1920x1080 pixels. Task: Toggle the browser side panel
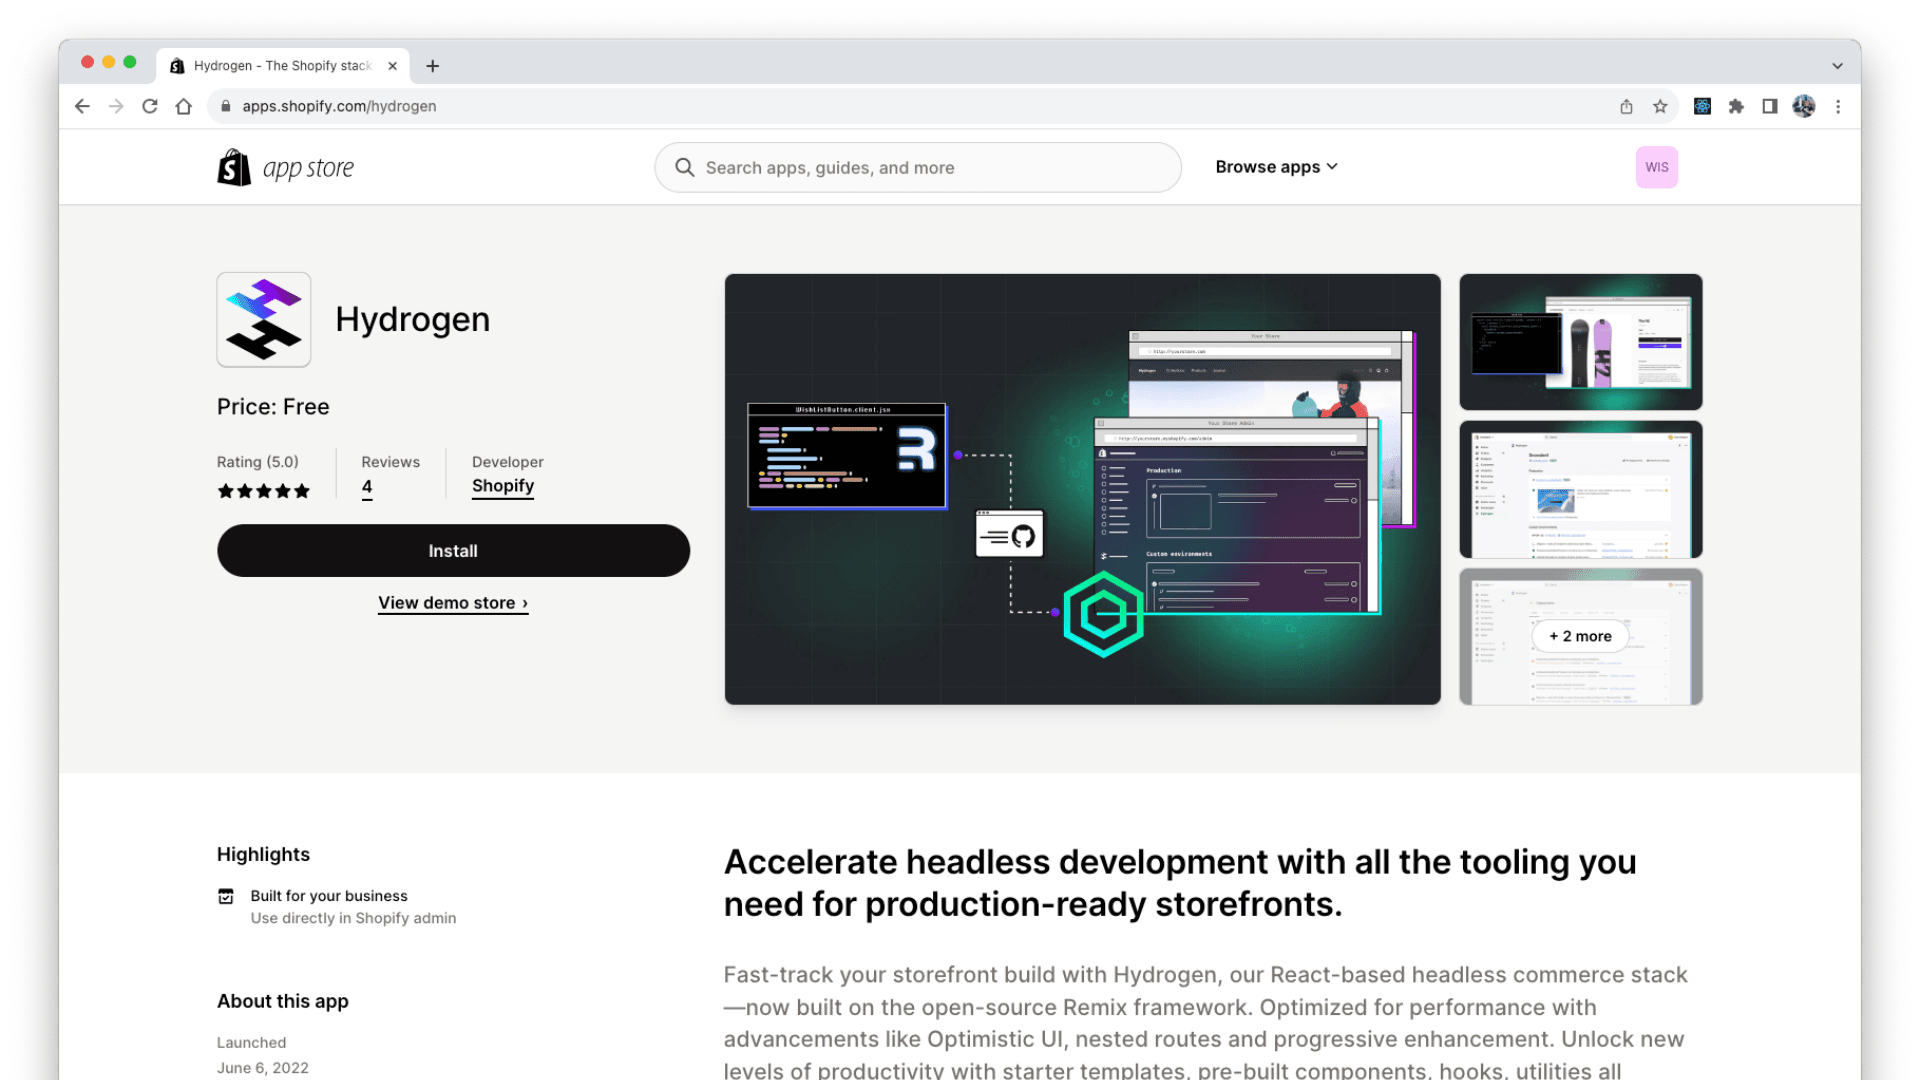(1770, 106)
